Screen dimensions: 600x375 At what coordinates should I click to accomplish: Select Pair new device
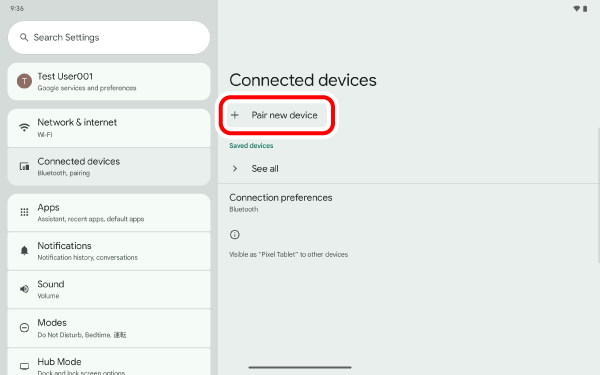click(x=277, y=115)
